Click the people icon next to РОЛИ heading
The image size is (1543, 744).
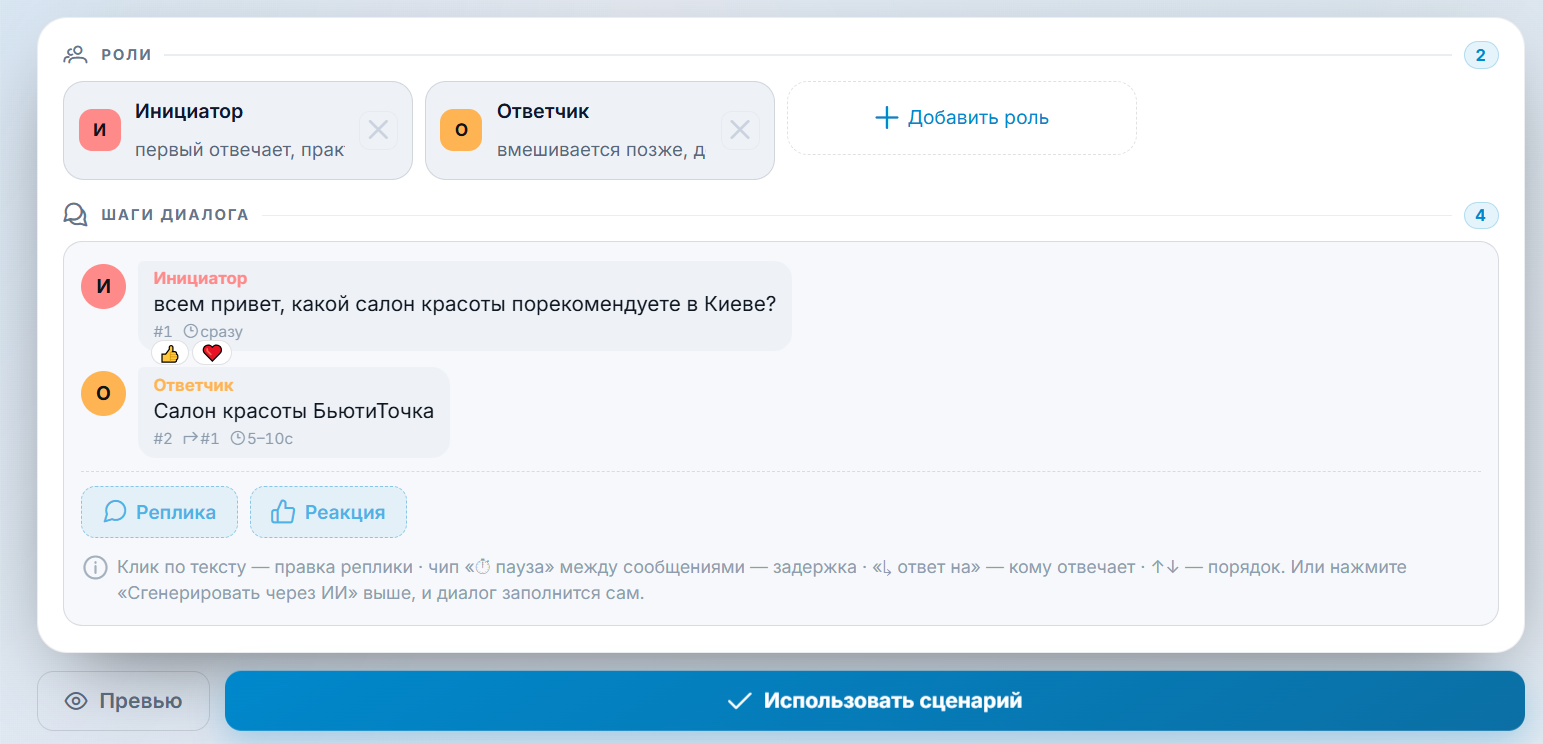76,55
